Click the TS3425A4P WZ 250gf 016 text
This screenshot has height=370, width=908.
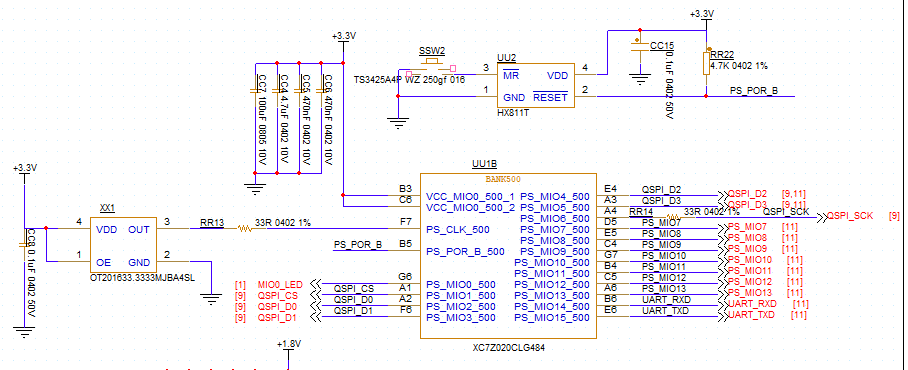(x=409, y=80)
